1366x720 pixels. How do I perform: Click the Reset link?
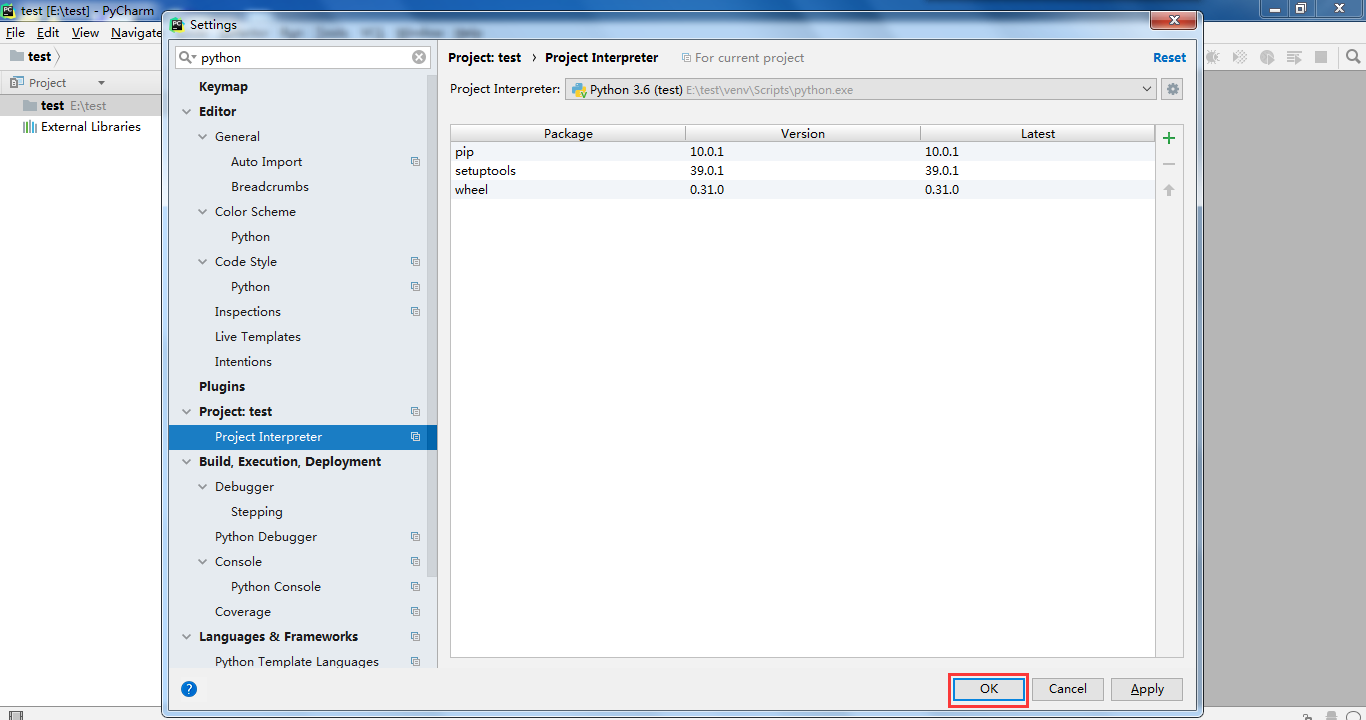coord(1169,58)
